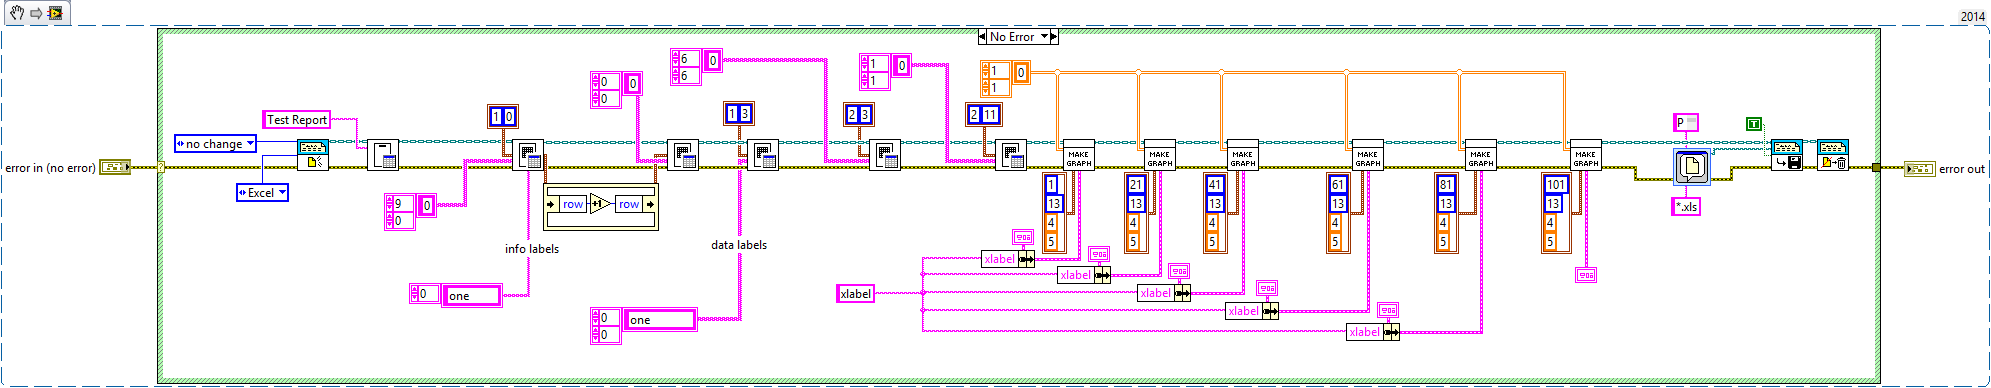Click the 'data labels' text label
1991x388 pixels.
739,245
